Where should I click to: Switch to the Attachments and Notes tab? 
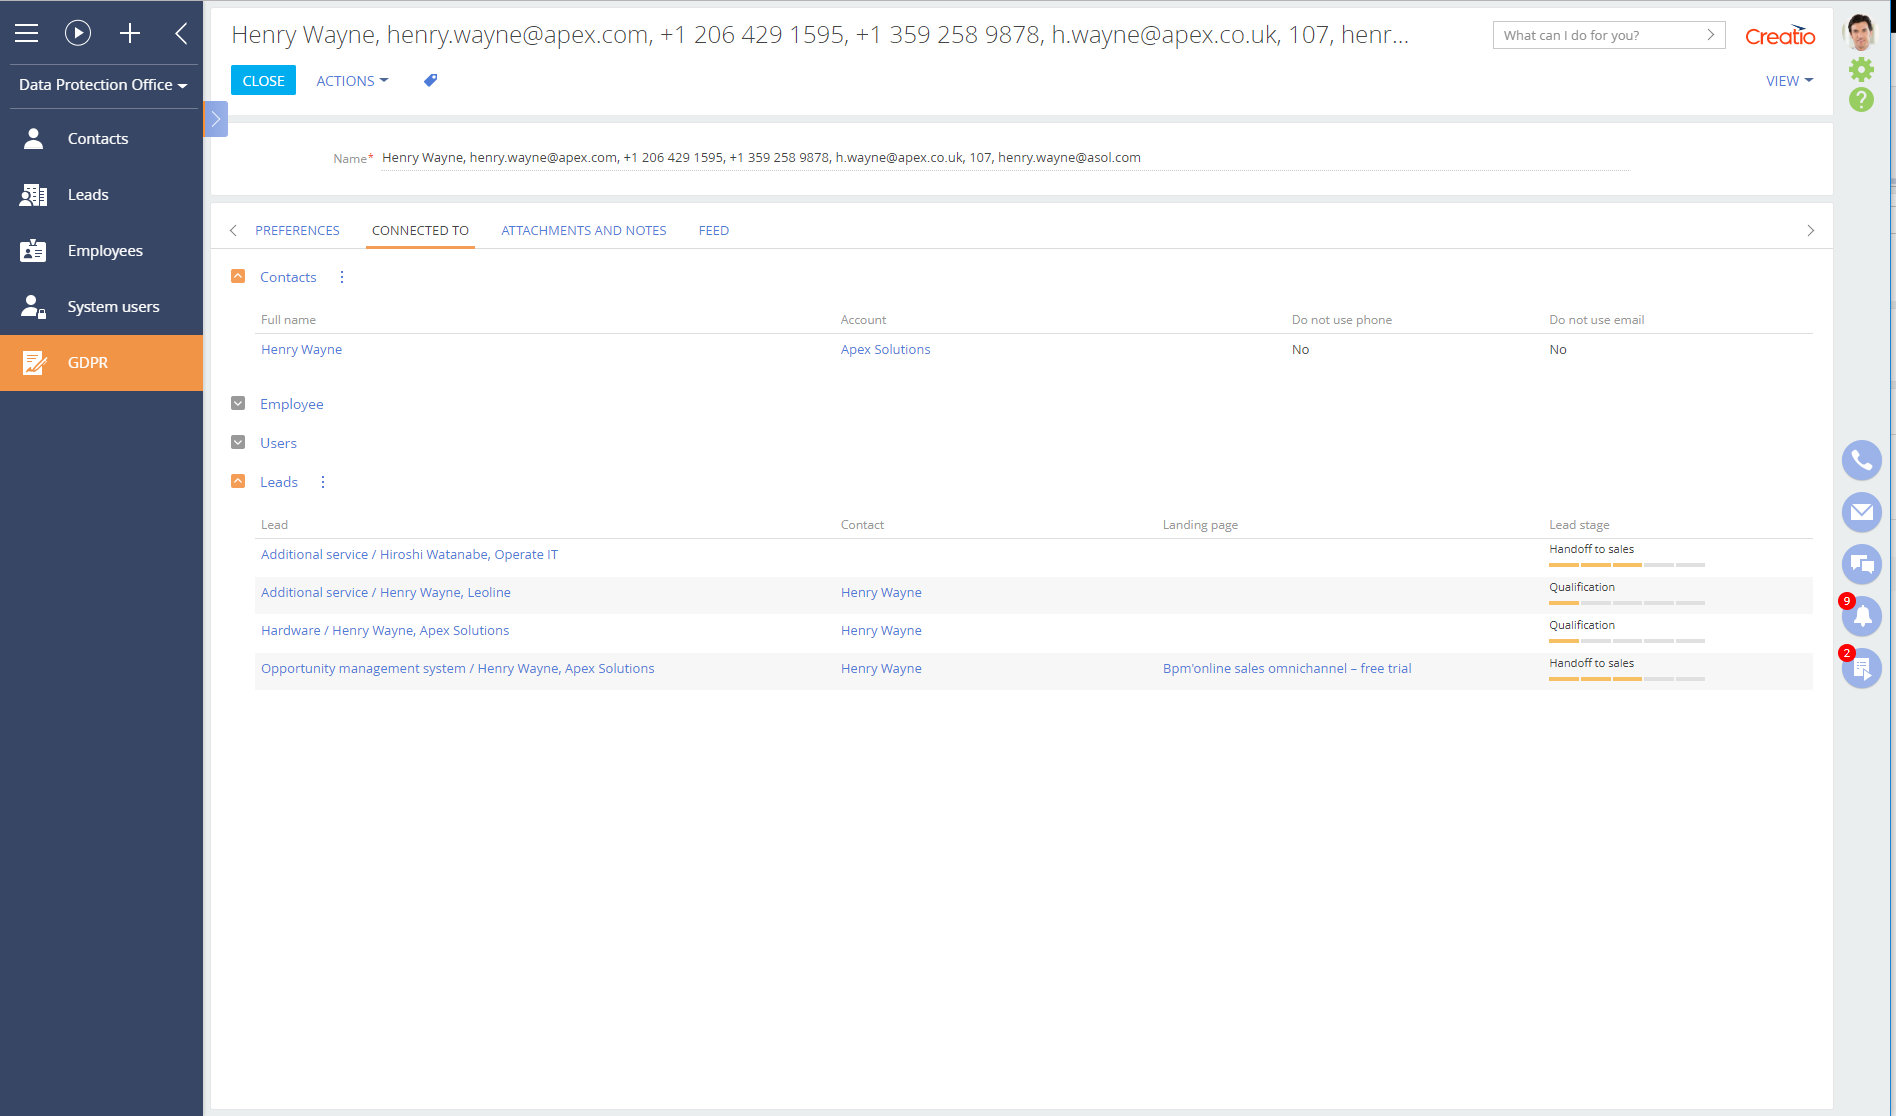coord(583,231)
